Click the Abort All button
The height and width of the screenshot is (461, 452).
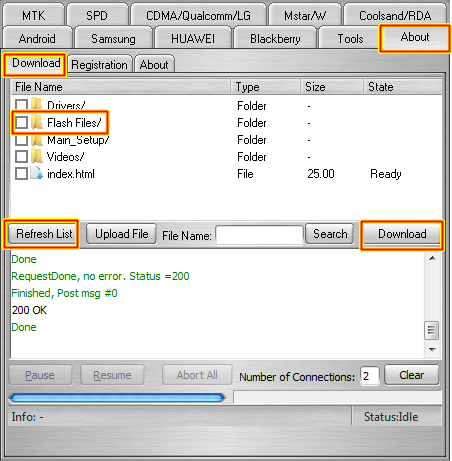pyautogui.click(x=197, y=375)
